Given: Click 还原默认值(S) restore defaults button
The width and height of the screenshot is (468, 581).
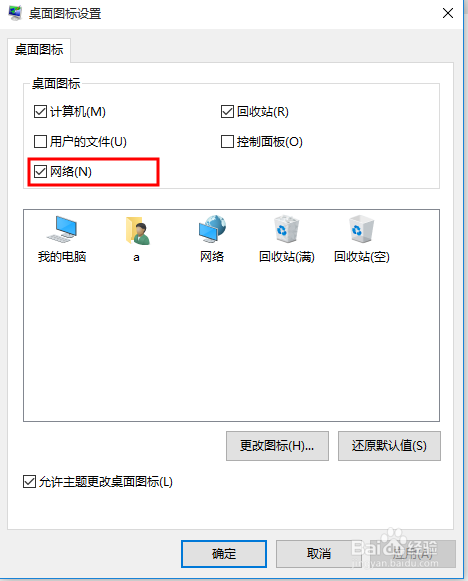Looking at the screenshot, I should point(389,446).
